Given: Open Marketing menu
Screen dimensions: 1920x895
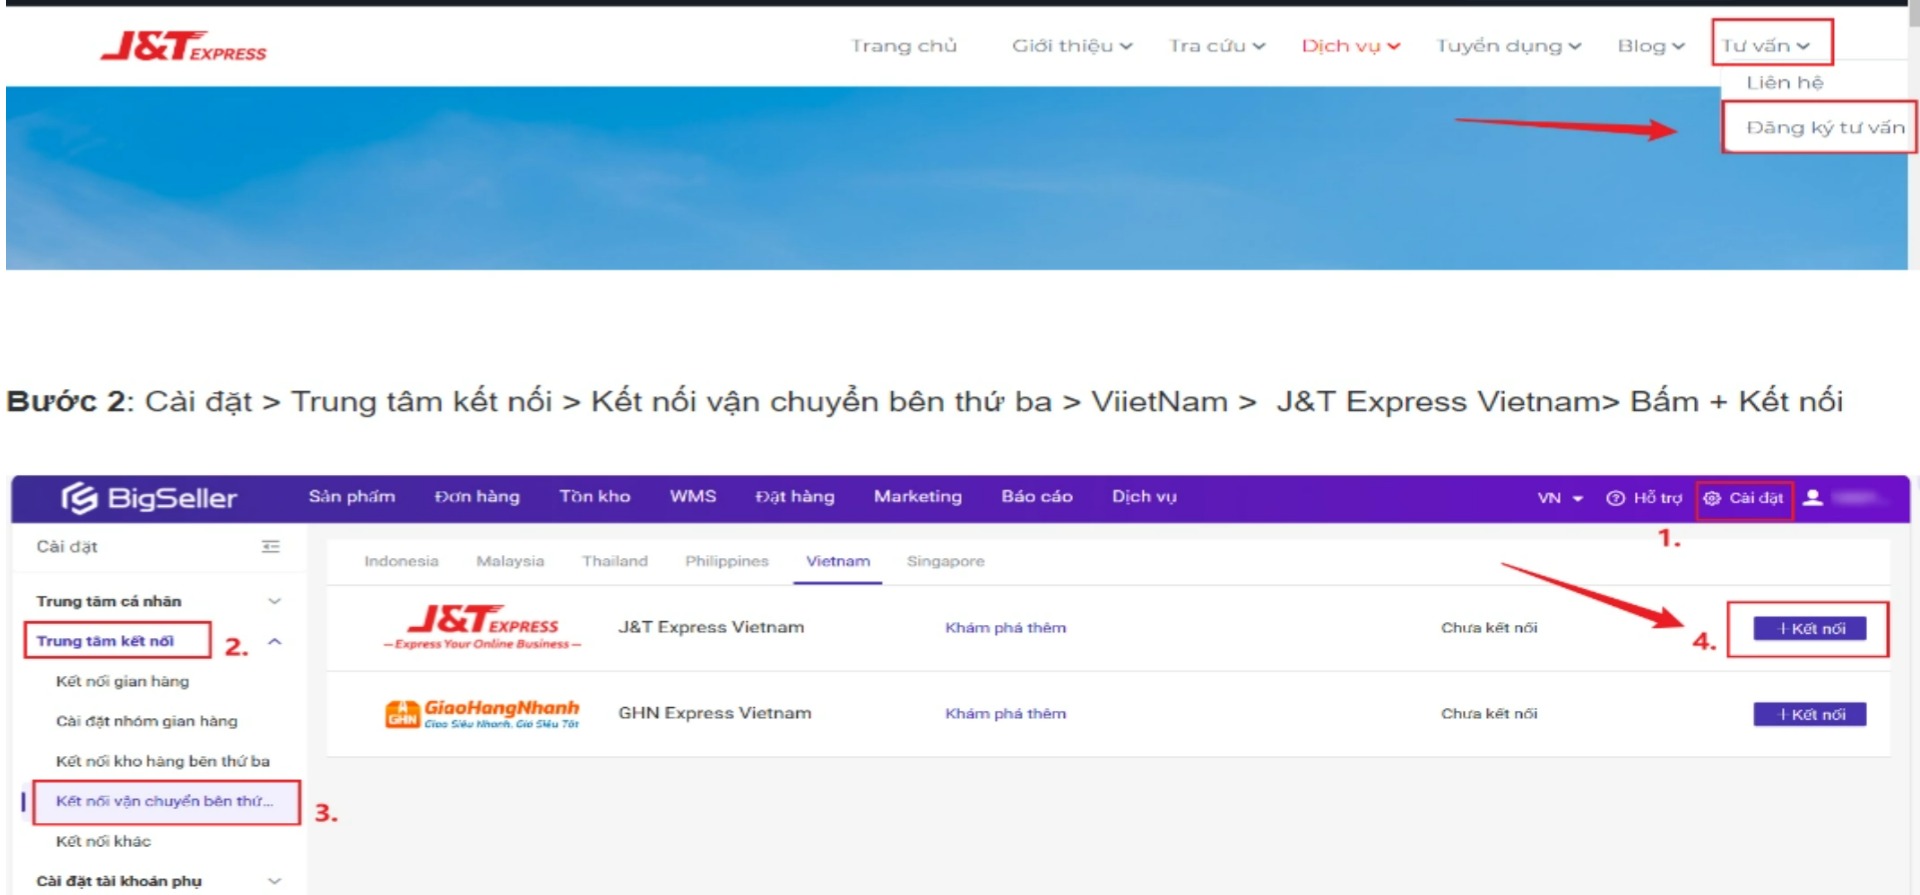Looking at the screenshot, I should (x=918, y=497).
